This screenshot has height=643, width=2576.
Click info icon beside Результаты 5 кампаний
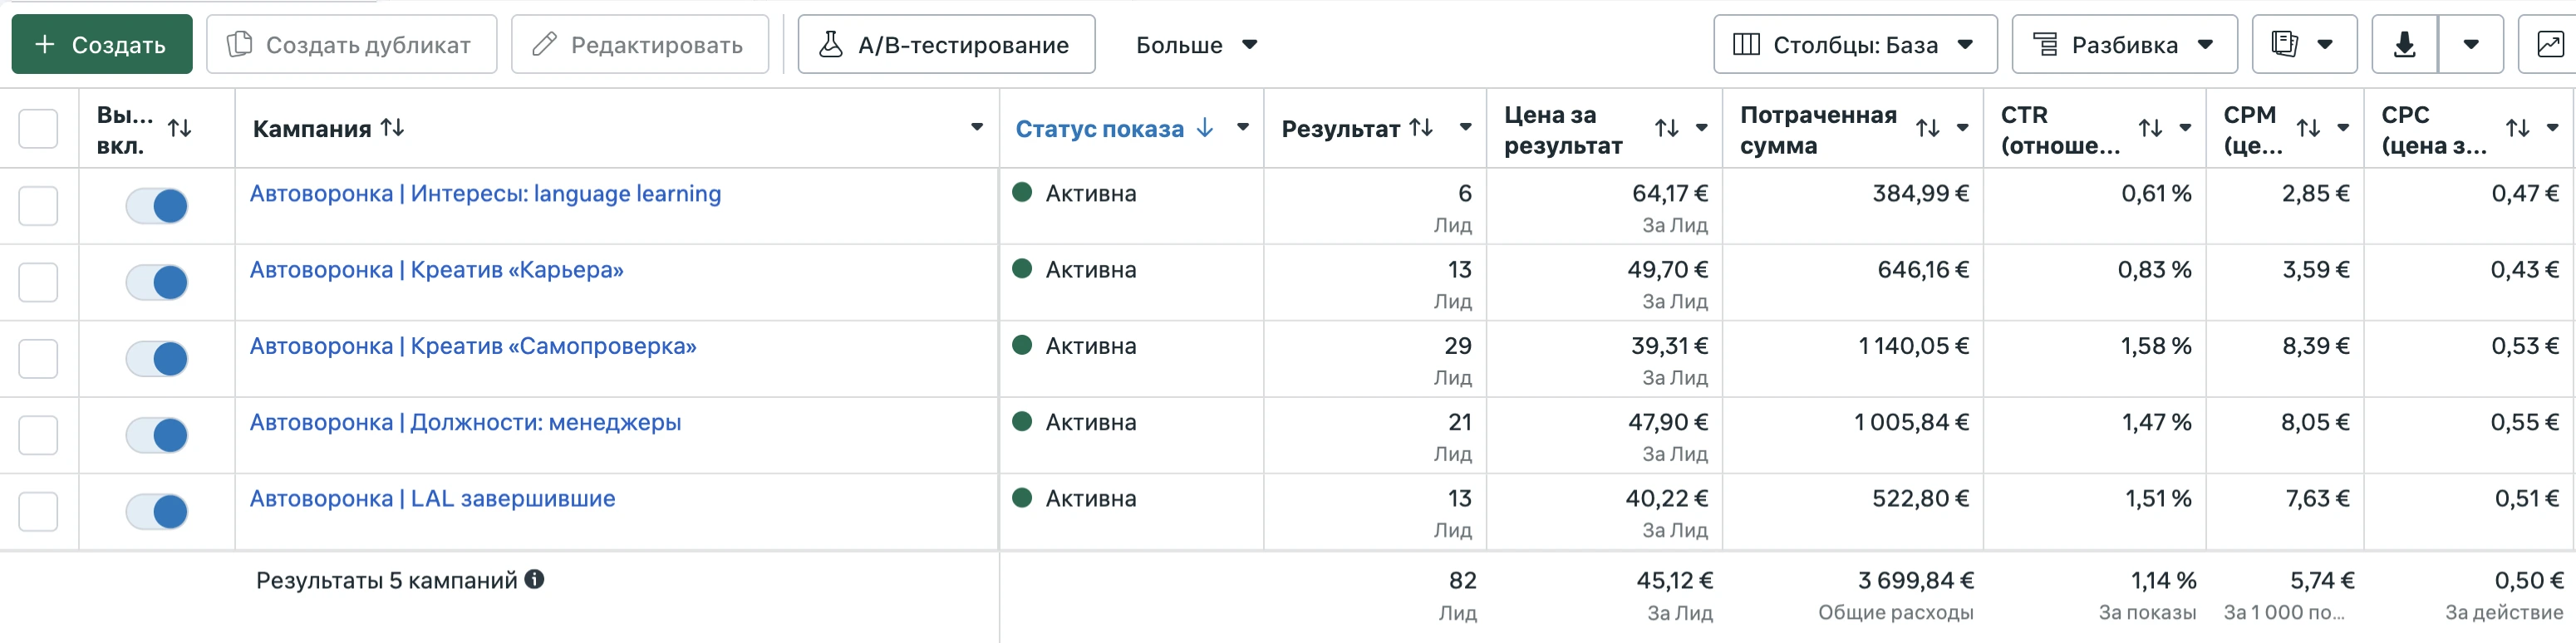tap(535, 579)
